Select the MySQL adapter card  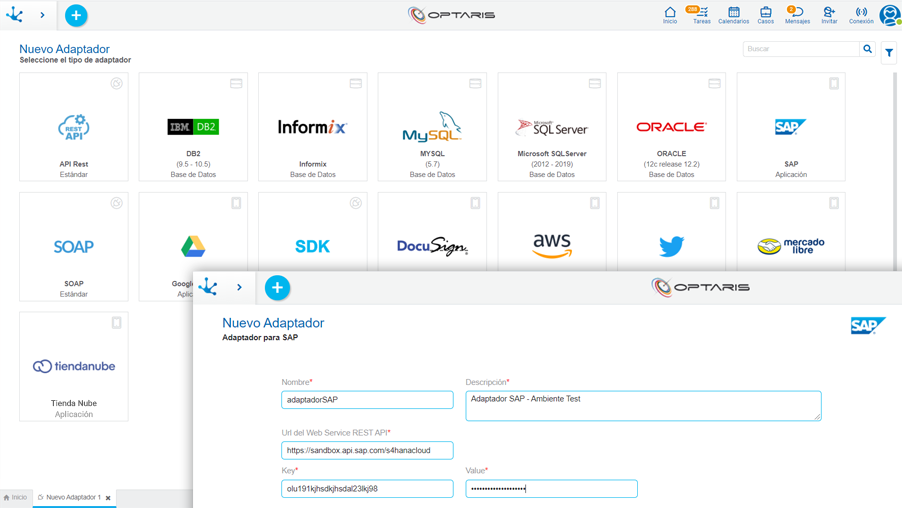point(432,127)
